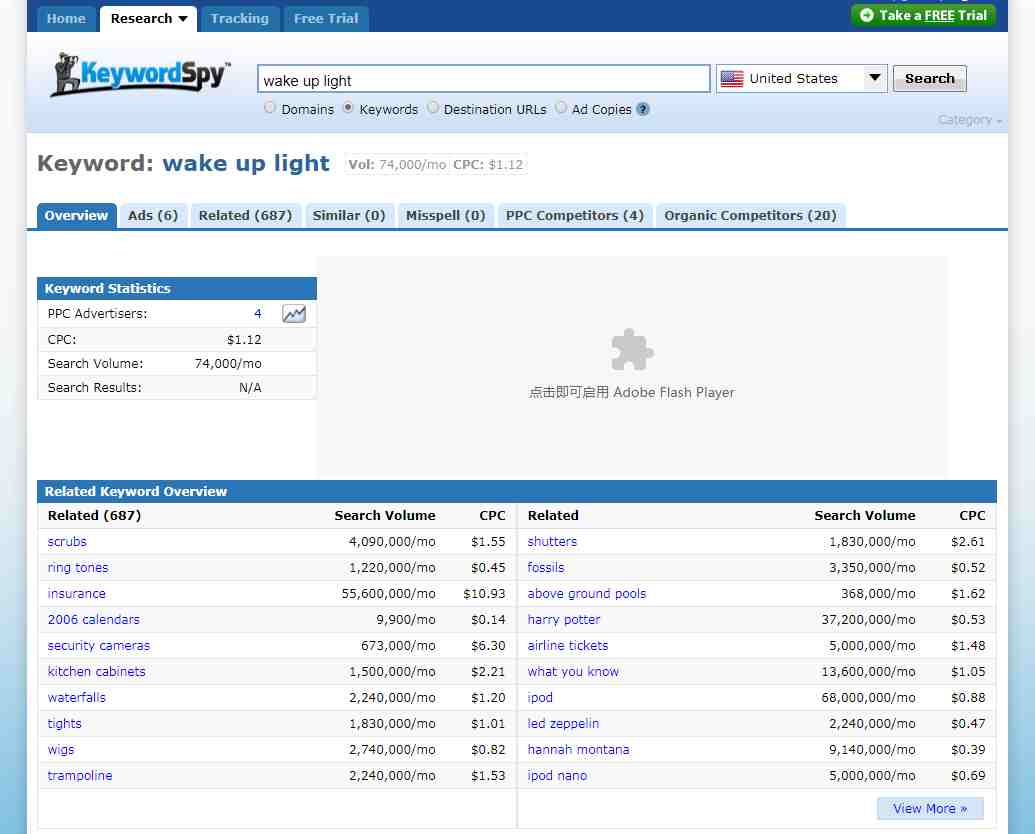The width and height of the screenshot is (1035, 834).
Task: Select the Domains radio button
Action: tap(269, 108)
